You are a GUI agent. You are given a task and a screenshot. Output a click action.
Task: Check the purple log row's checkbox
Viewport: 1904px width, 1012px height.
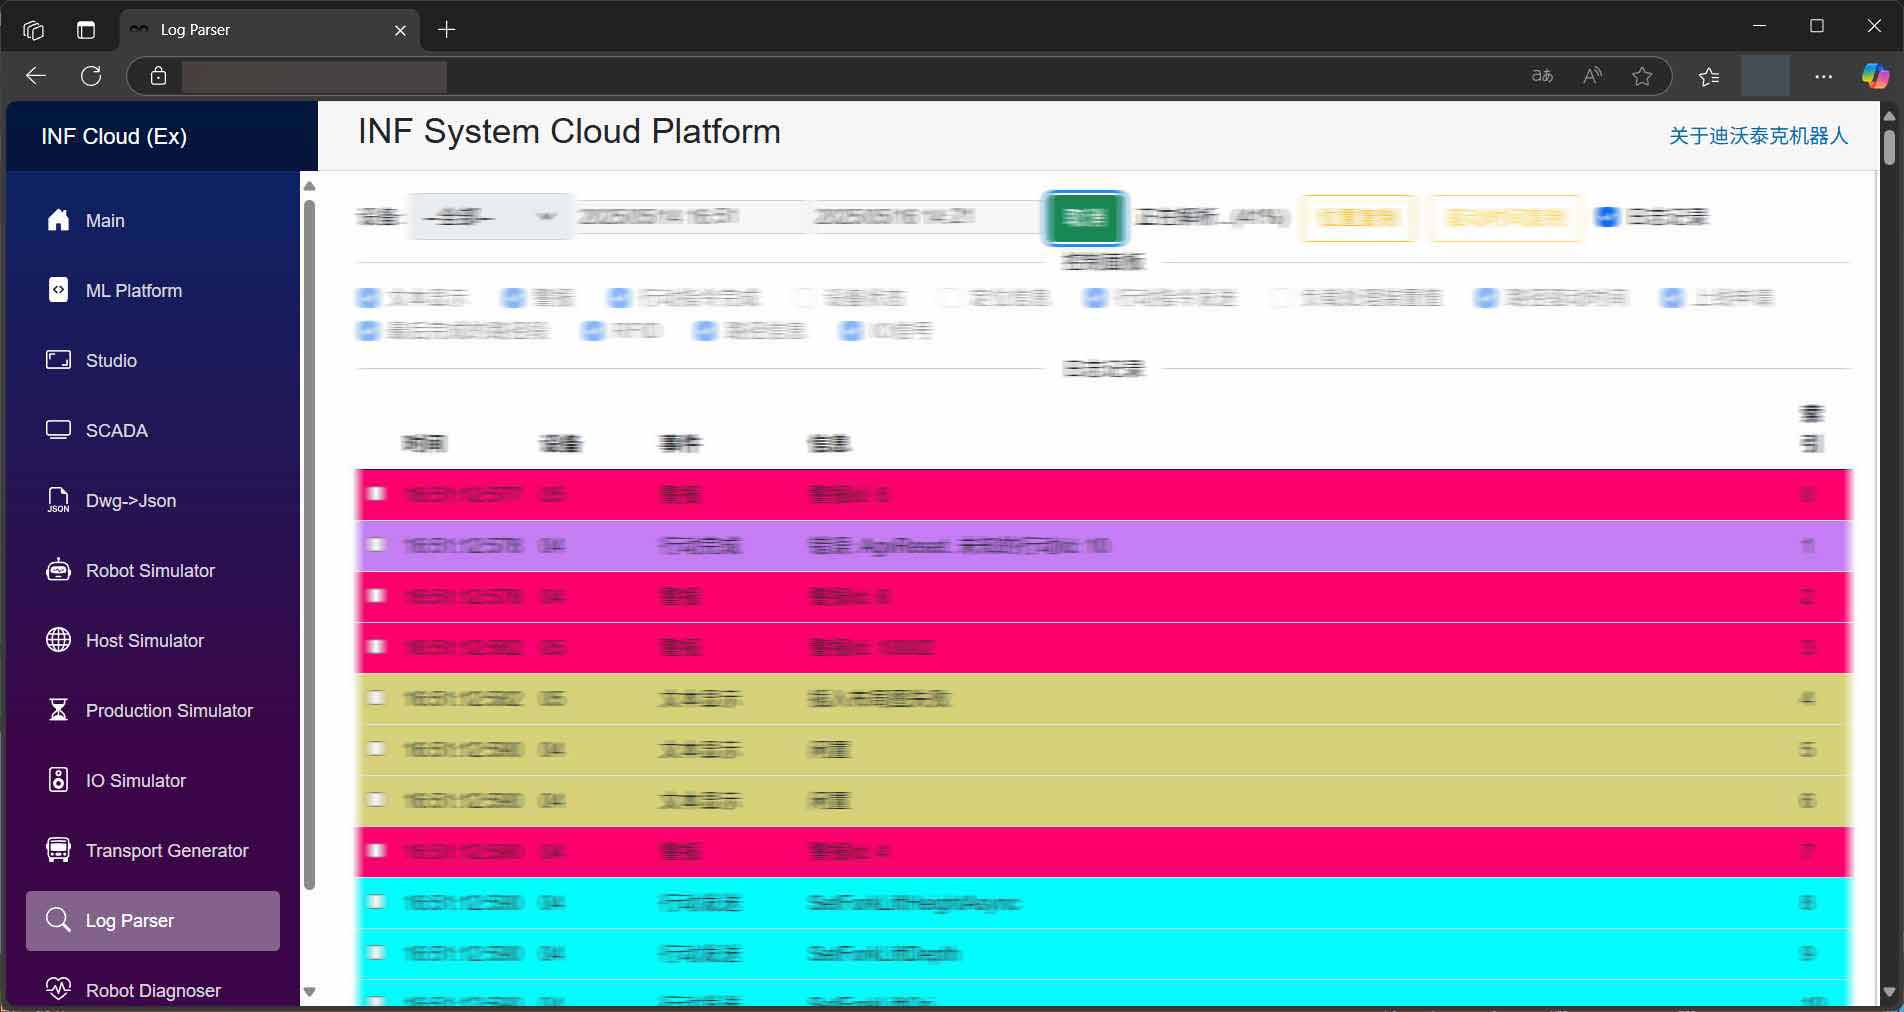click(377, 545)
